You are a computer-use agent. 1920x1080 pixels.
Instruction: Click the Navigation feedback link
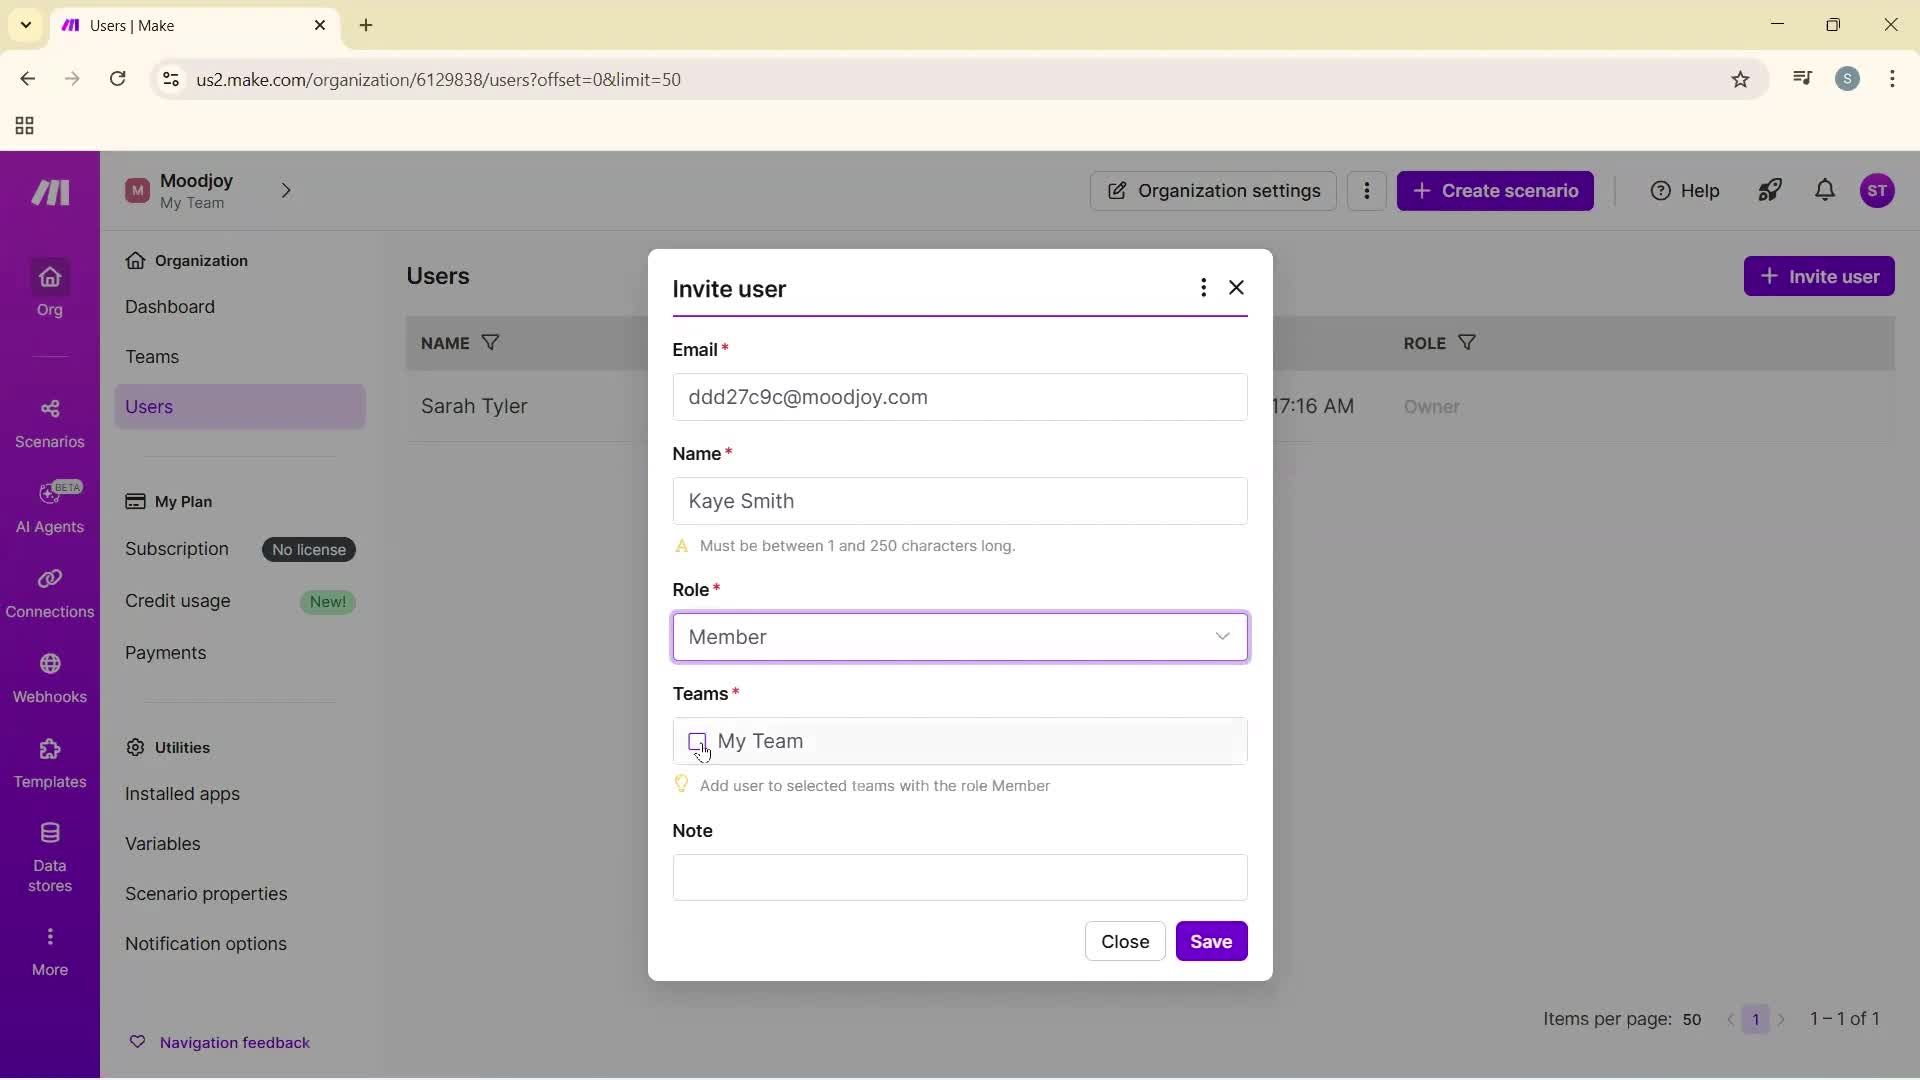click(x=234, y=1042)
